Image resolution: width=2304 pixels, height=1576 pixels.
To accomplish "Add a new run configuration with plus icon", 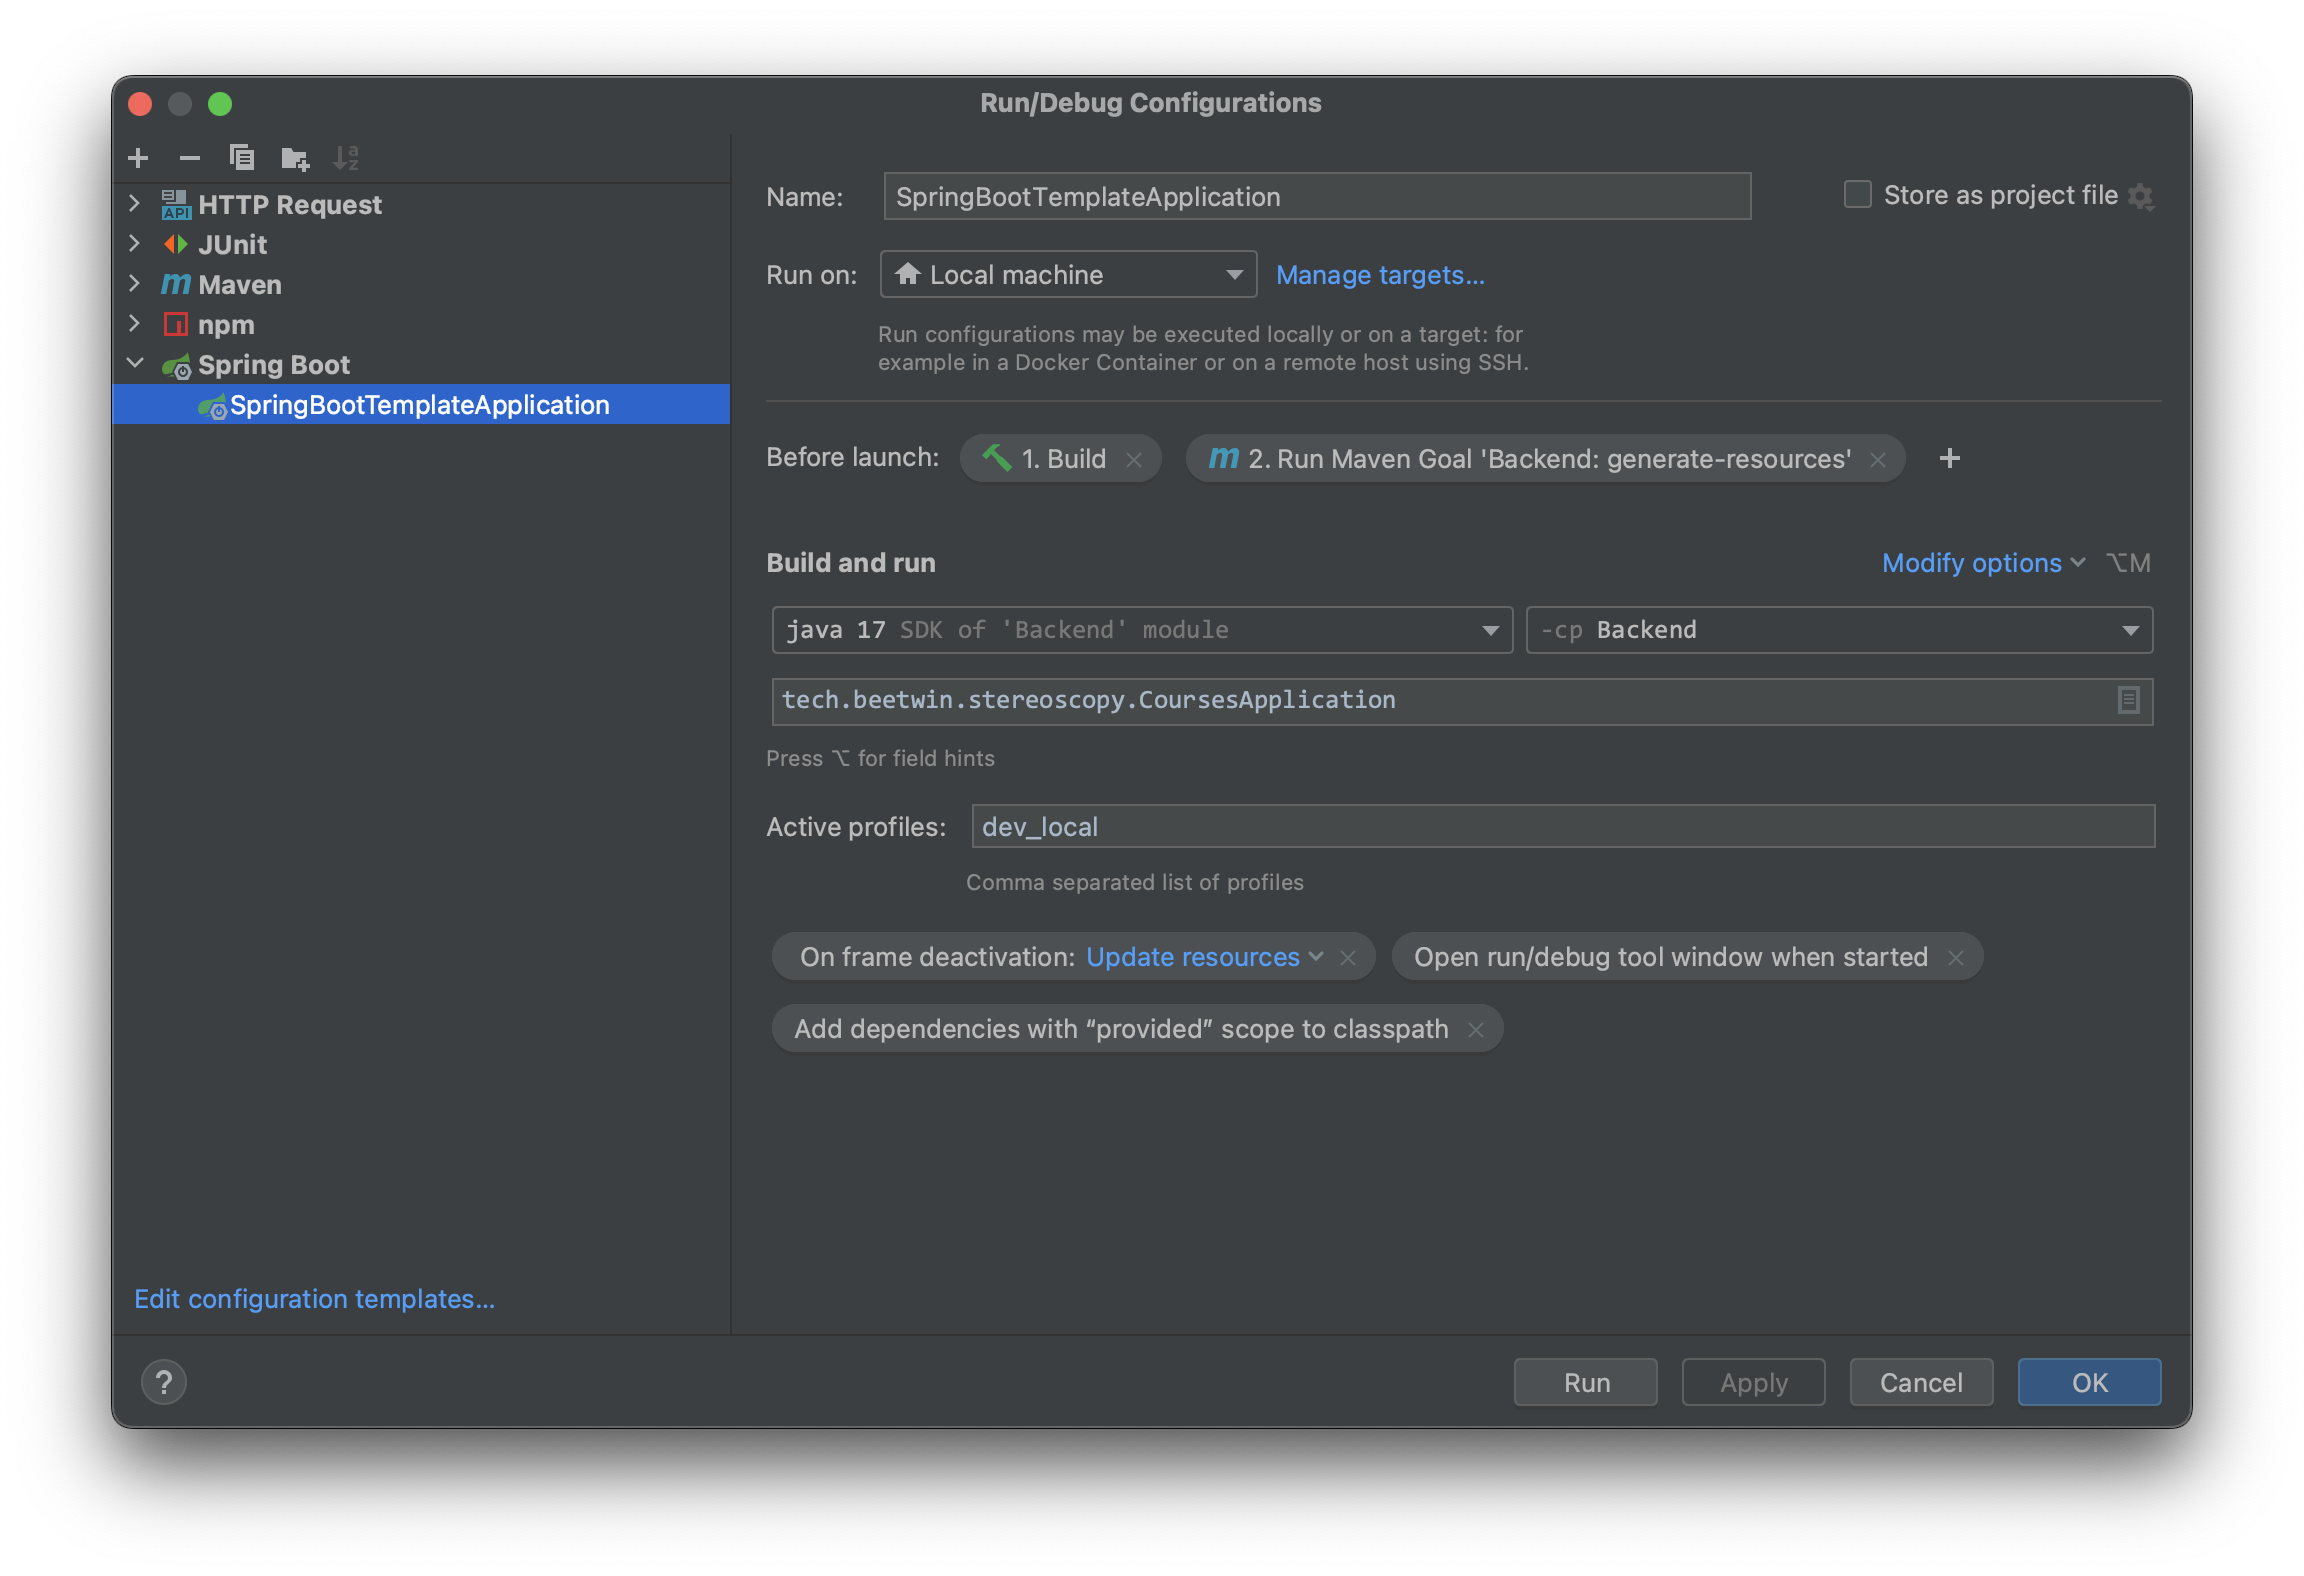I will [x=139, y=158].
